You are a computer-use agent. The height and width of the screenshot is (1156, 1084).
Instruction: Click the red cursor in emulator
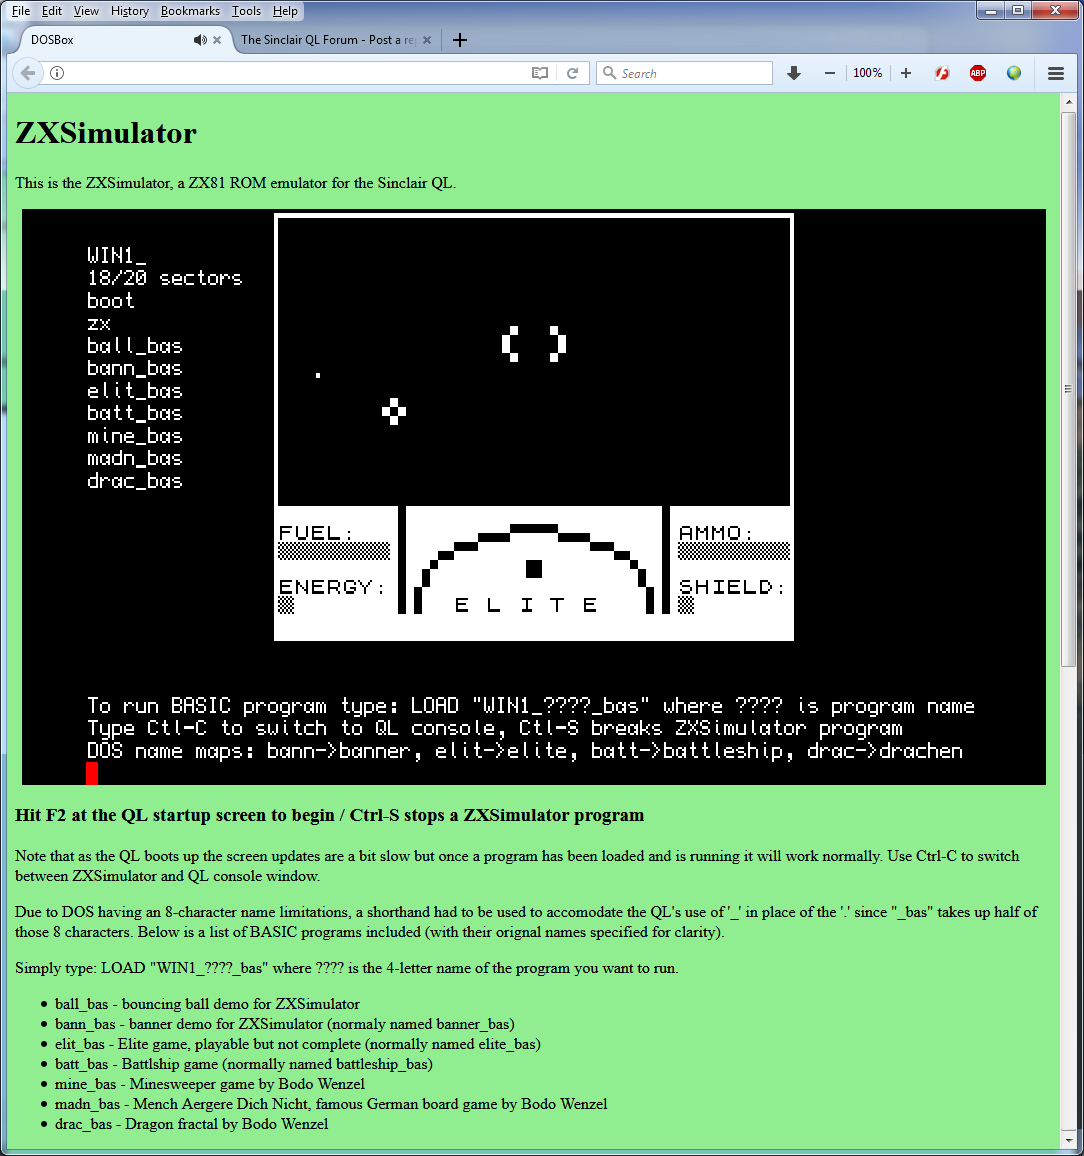(92, 773)
